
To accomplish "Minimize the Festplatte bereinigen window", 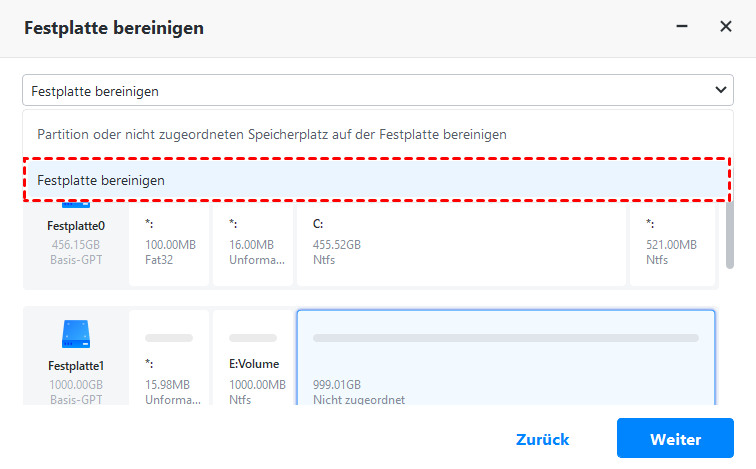I will click(684, 27).
